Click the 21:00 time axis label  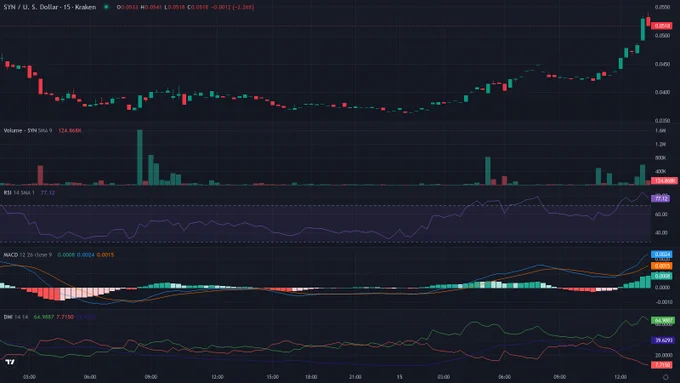[355, 377]
